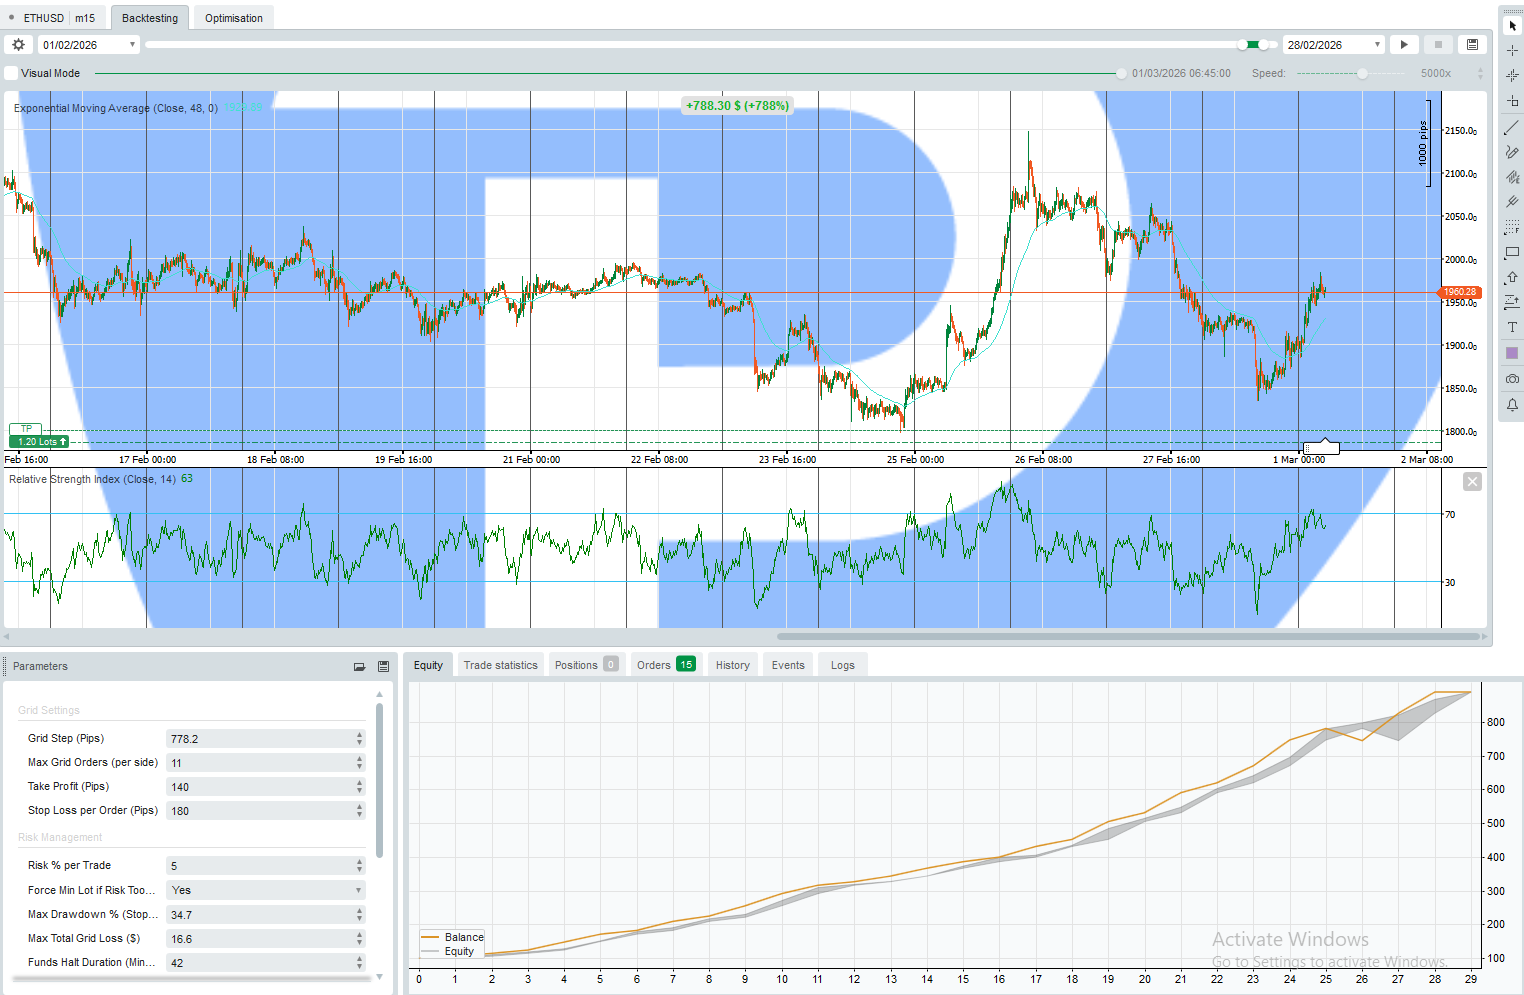Screen dimensions: 1524x995
Task: Open the Trade statistics tab
Action: pyautogui.click(x=500, y=665)
